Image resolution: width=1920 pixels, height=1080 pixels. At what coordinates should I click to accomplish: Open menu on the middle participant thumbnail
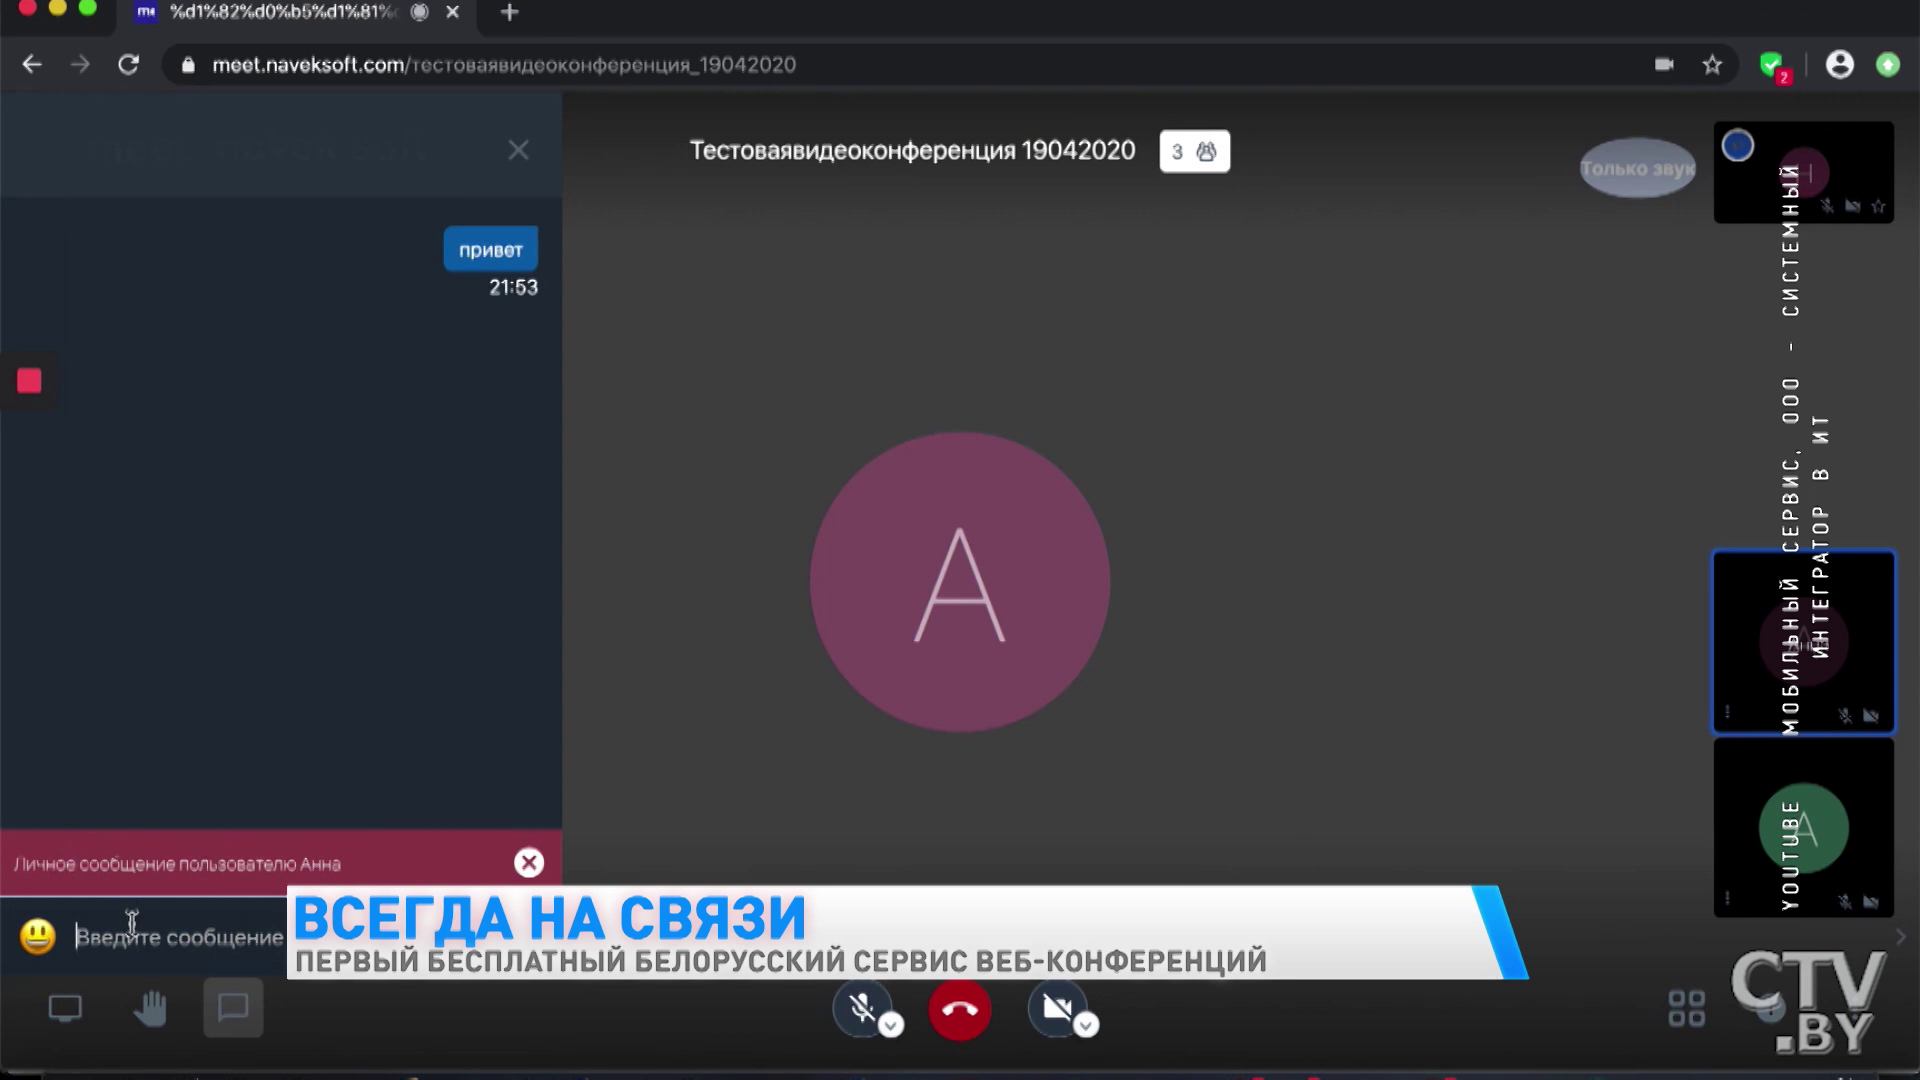tap(1727, 713)
